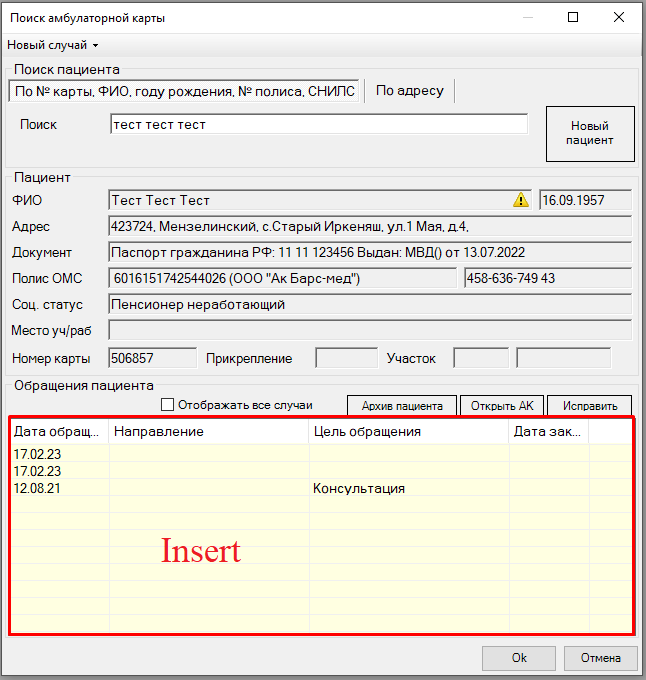Open Архив пациента
The height and width of the screenshot is (680, 646).
[402, 406]
